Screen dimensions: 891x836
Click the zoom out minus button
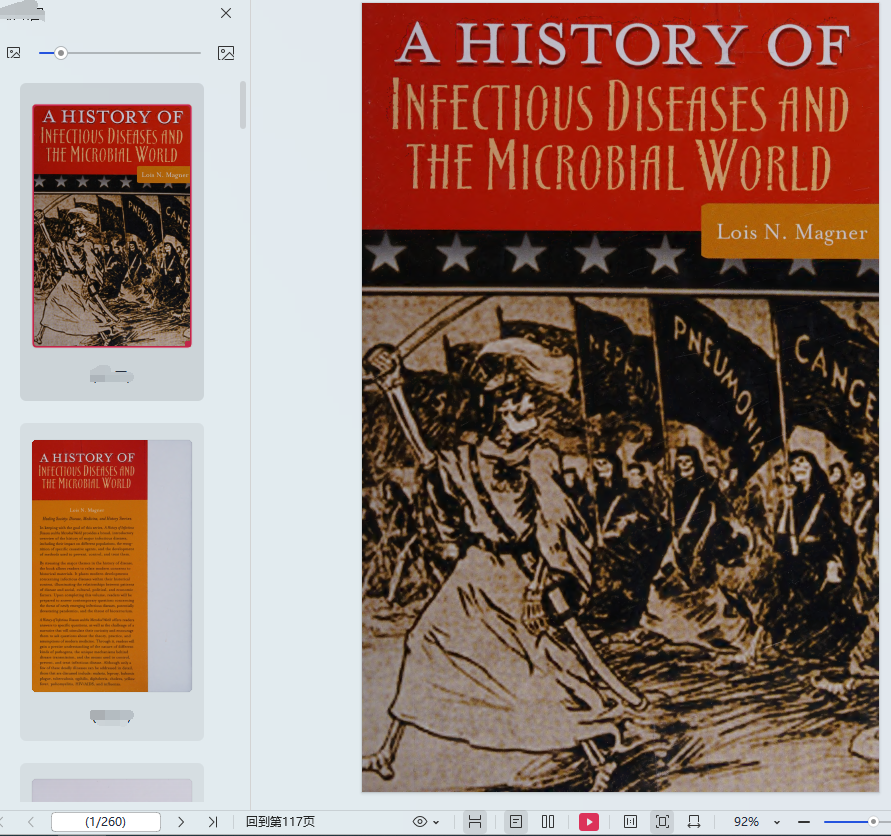click(x=803, y=822)
